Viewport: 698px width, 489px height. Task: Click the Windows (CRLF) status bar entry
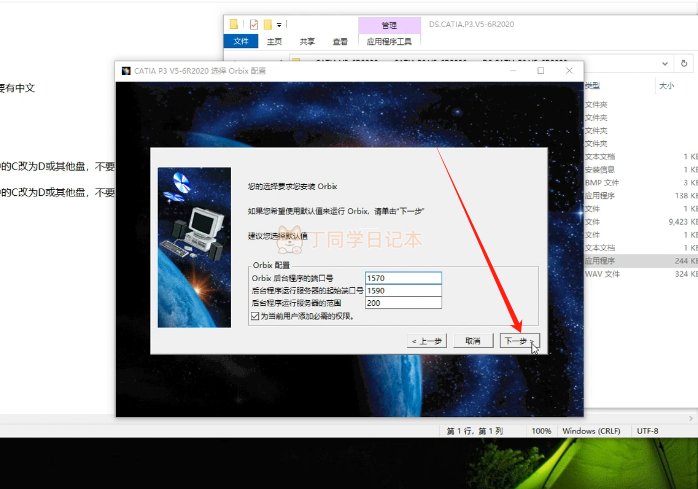(591, 431)
